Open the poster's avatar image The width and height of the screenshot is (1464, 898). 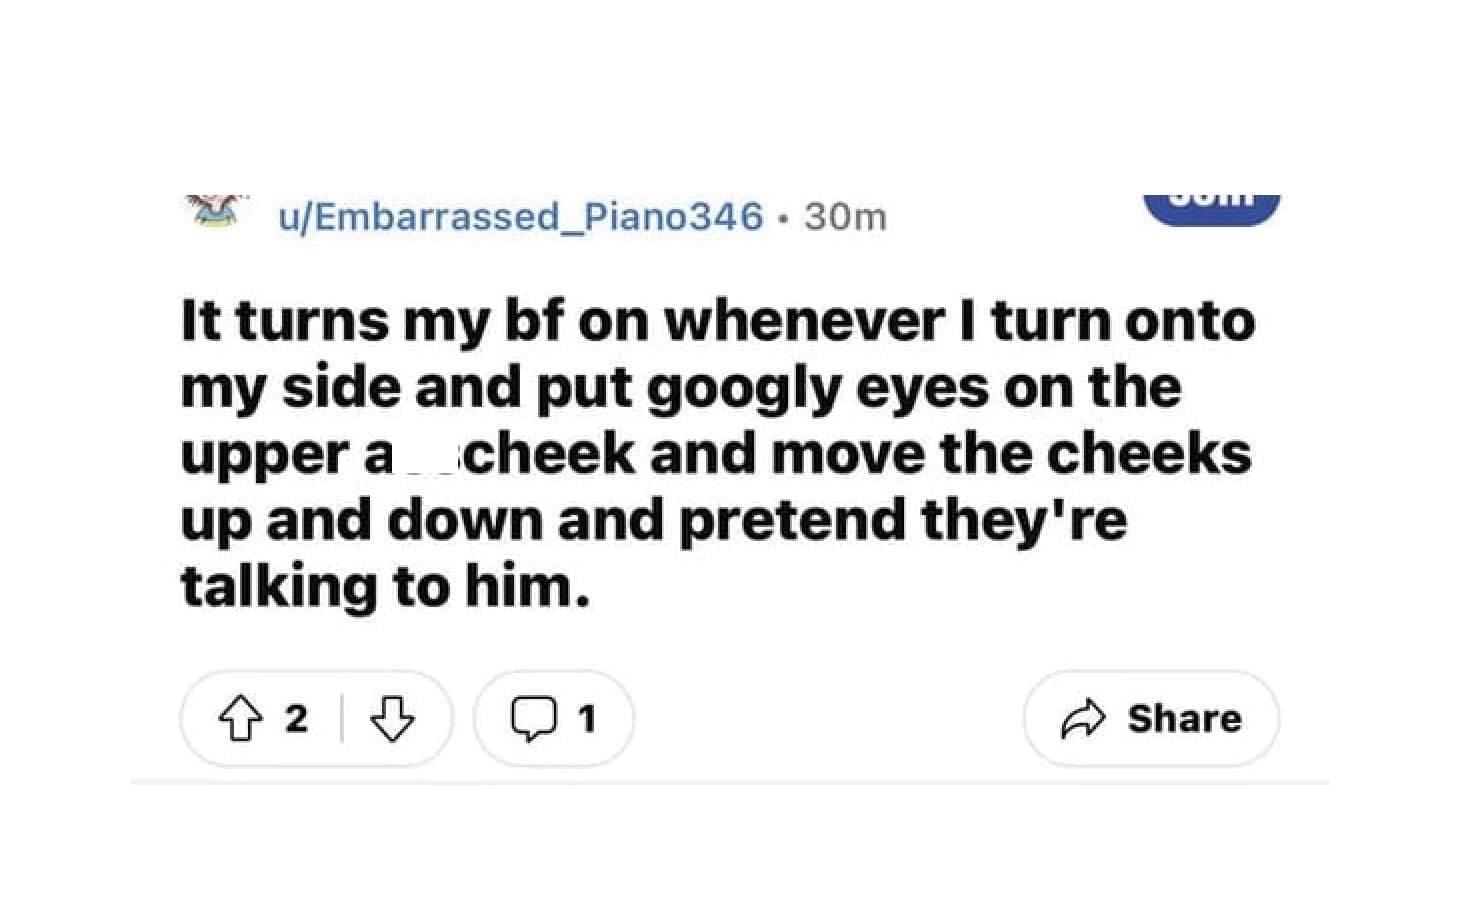pos(215,210)
